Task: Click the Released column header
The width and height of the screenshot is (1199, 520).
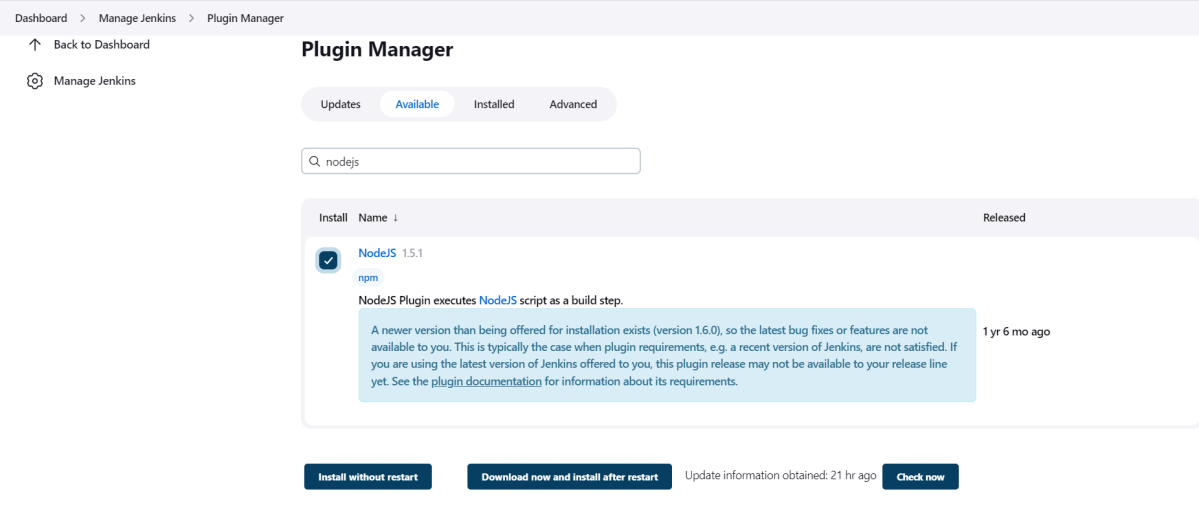Action: pyautogui.click(x=1004, y=218)
